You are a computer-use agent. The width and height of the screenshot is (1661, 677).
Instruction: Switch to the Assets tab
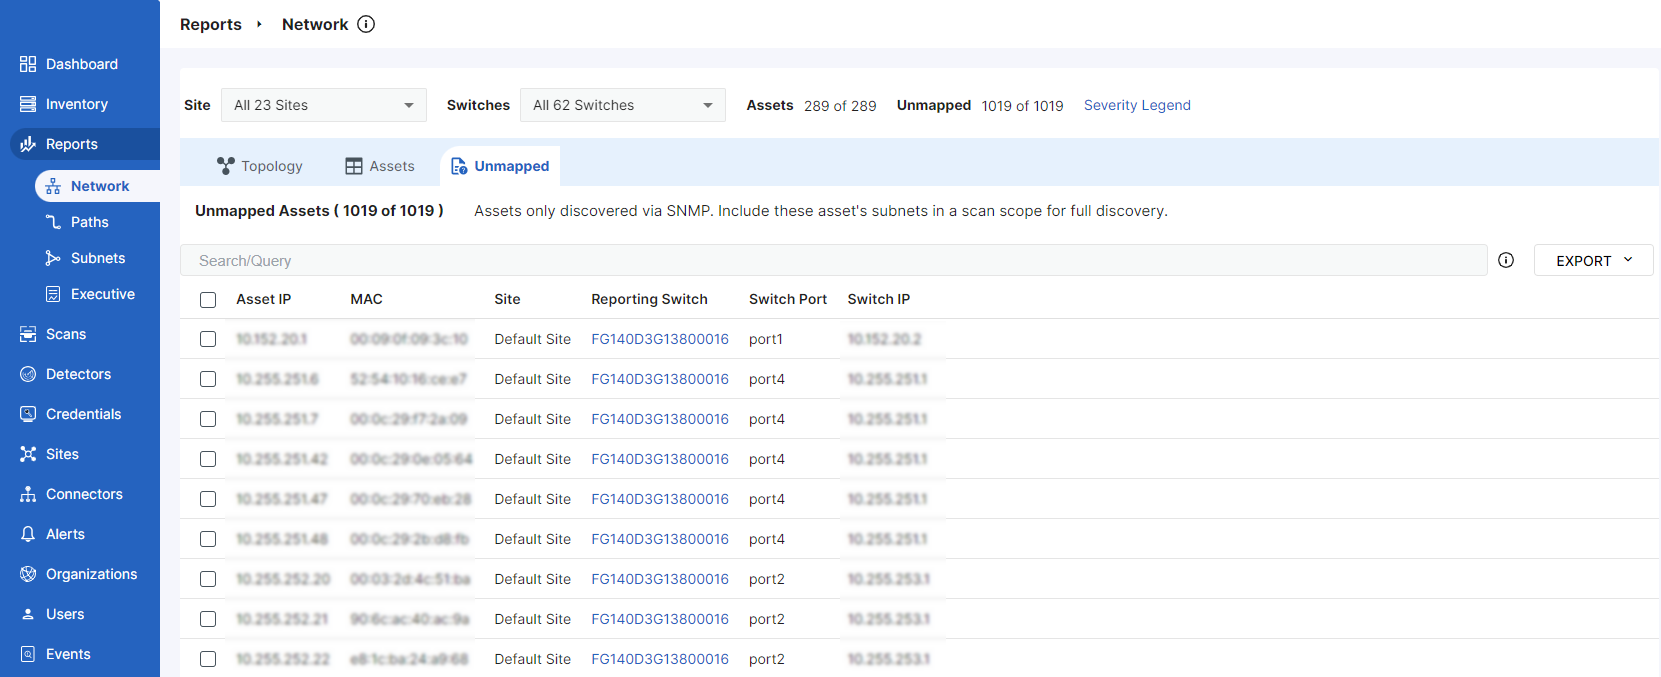(x=380, y=166)
